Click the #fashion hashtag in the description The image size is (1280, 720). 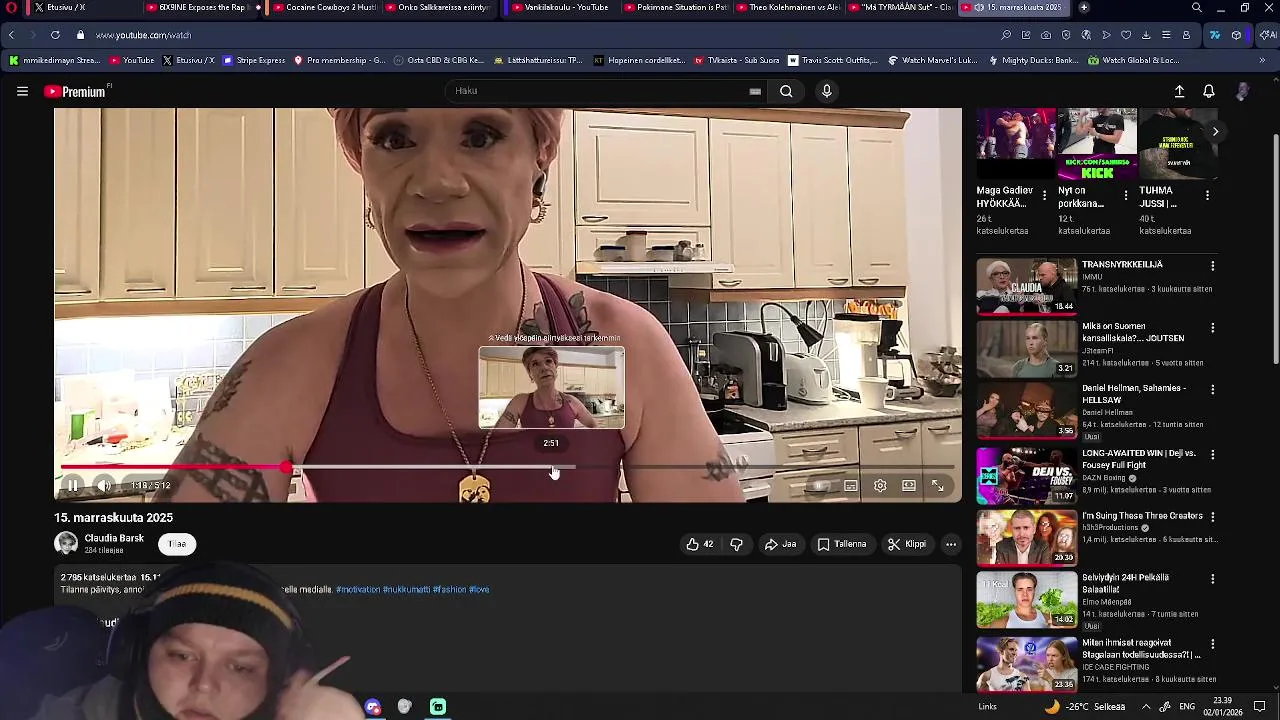(x=449, y=589)
